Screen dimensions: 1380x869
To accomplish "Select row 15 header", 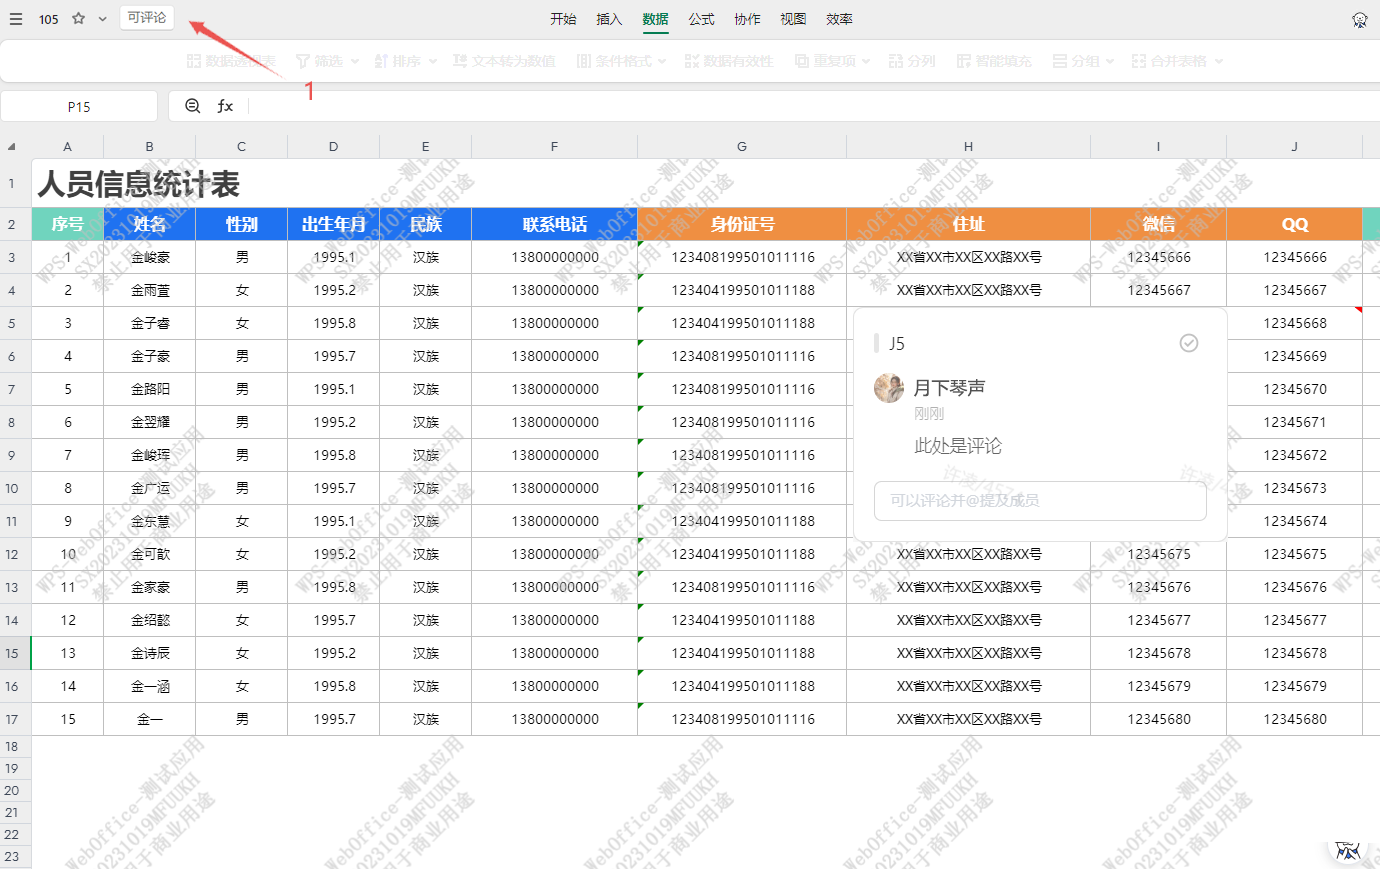I will point(15,653).
